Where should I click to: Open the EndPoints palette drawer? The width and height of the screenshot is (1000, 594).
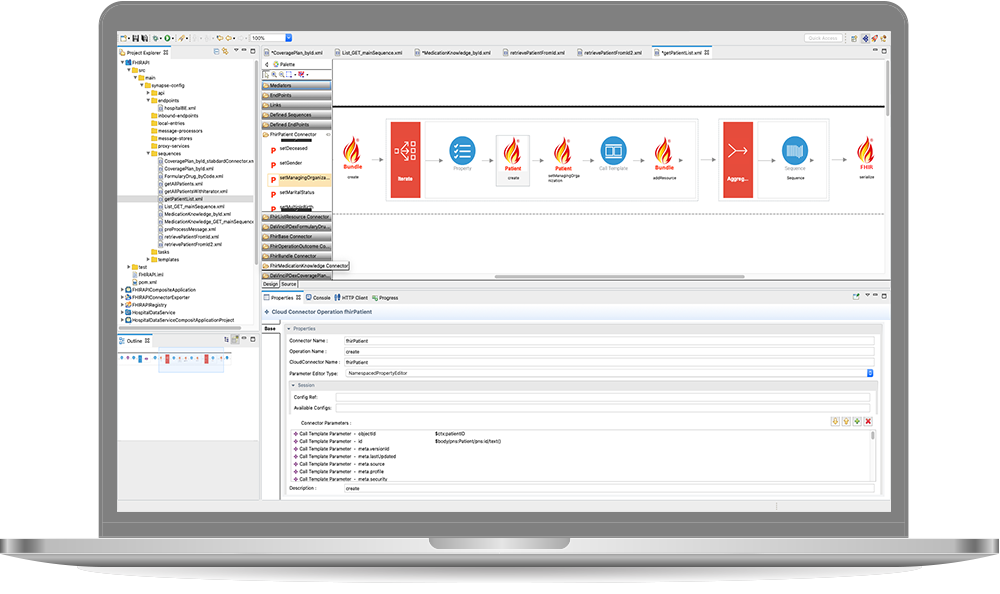click(x=297, y=95)
